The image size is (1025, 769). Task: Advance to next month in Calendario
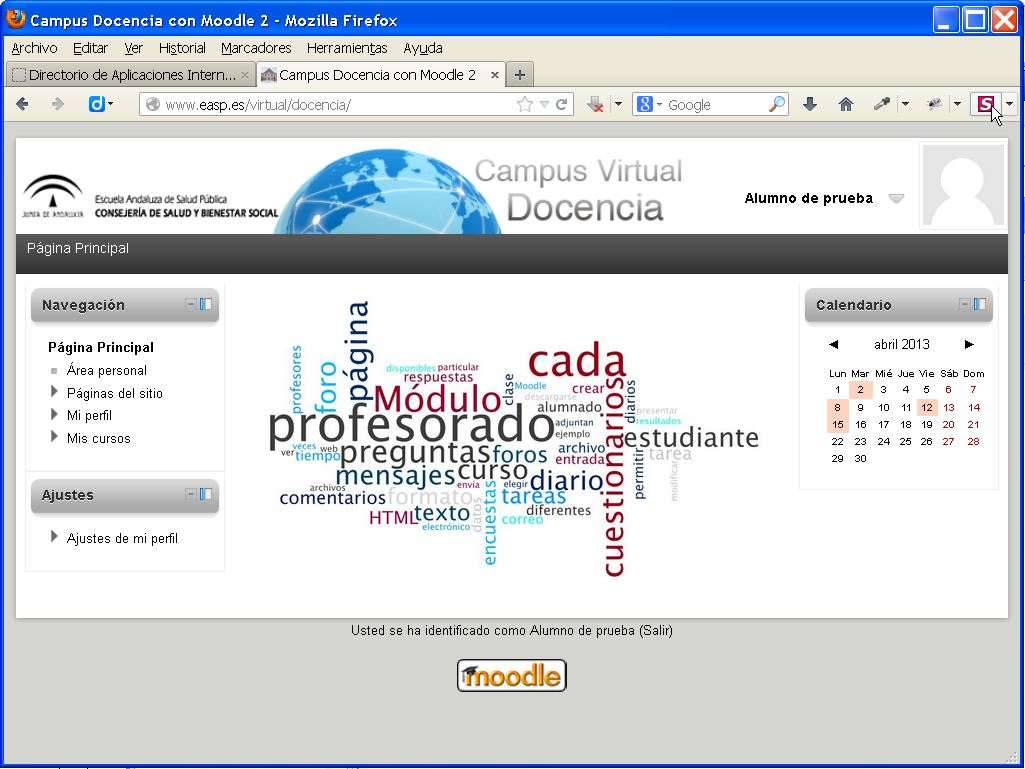[969, 345]
